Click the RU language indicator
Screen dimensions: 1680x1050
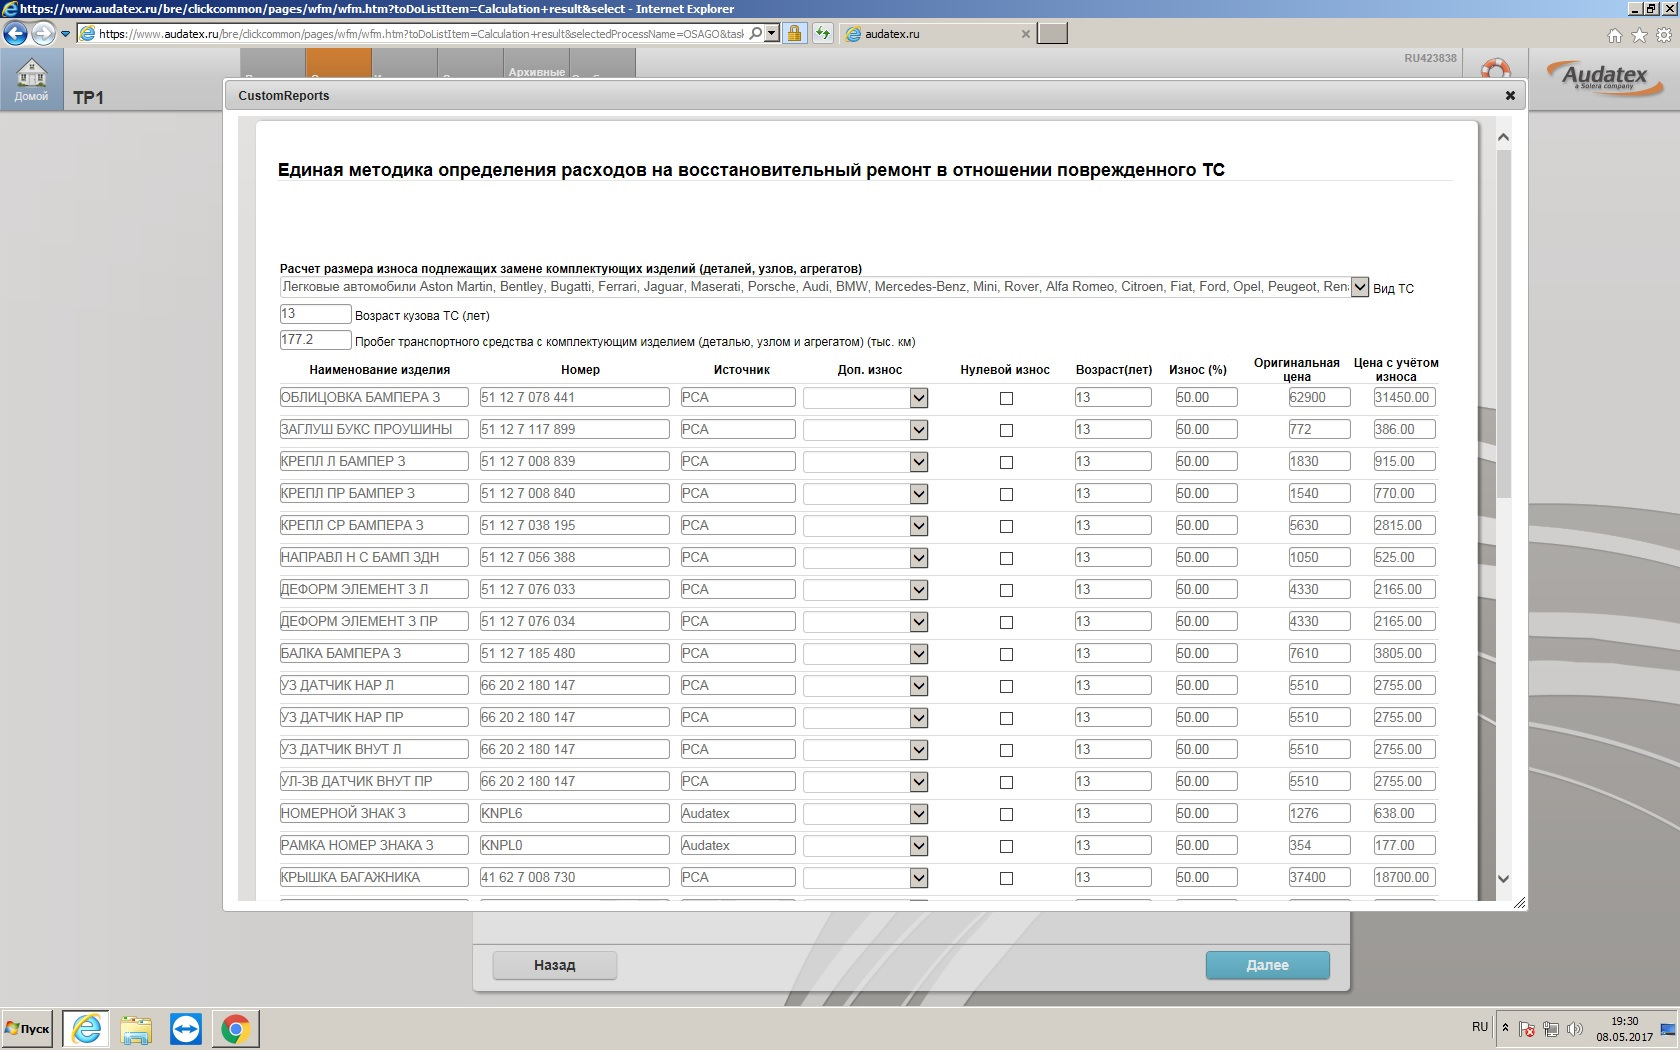1480,1027
